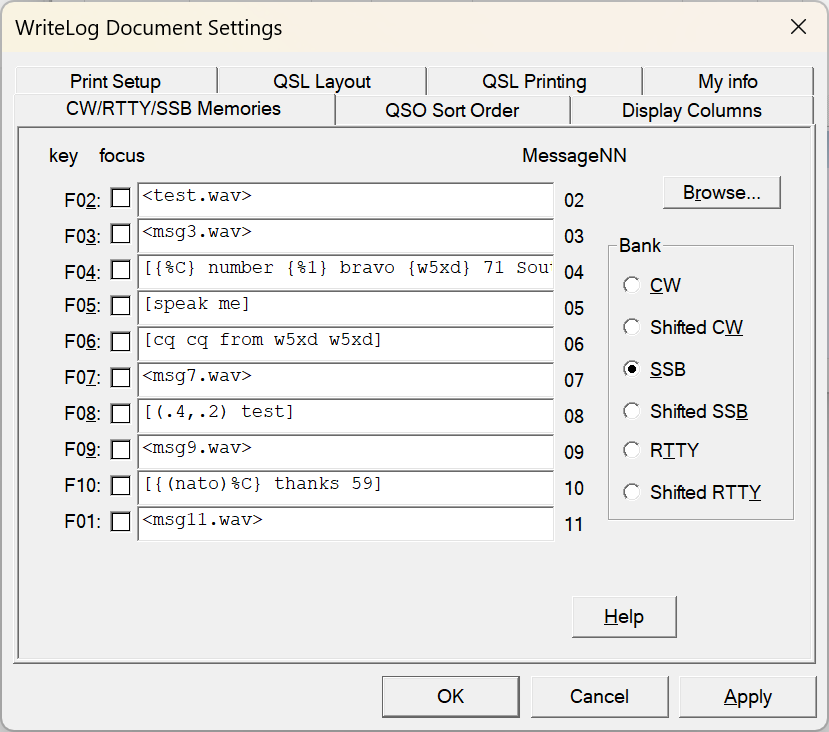Select RTTY bank option
Viewport: 829px width, 732px height.
632,451
